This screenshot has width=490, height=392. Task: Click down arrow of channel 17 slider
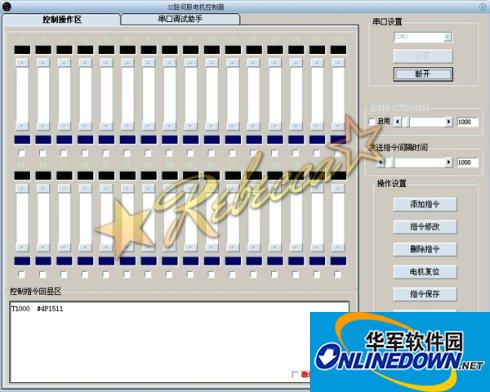coord(22,247)
